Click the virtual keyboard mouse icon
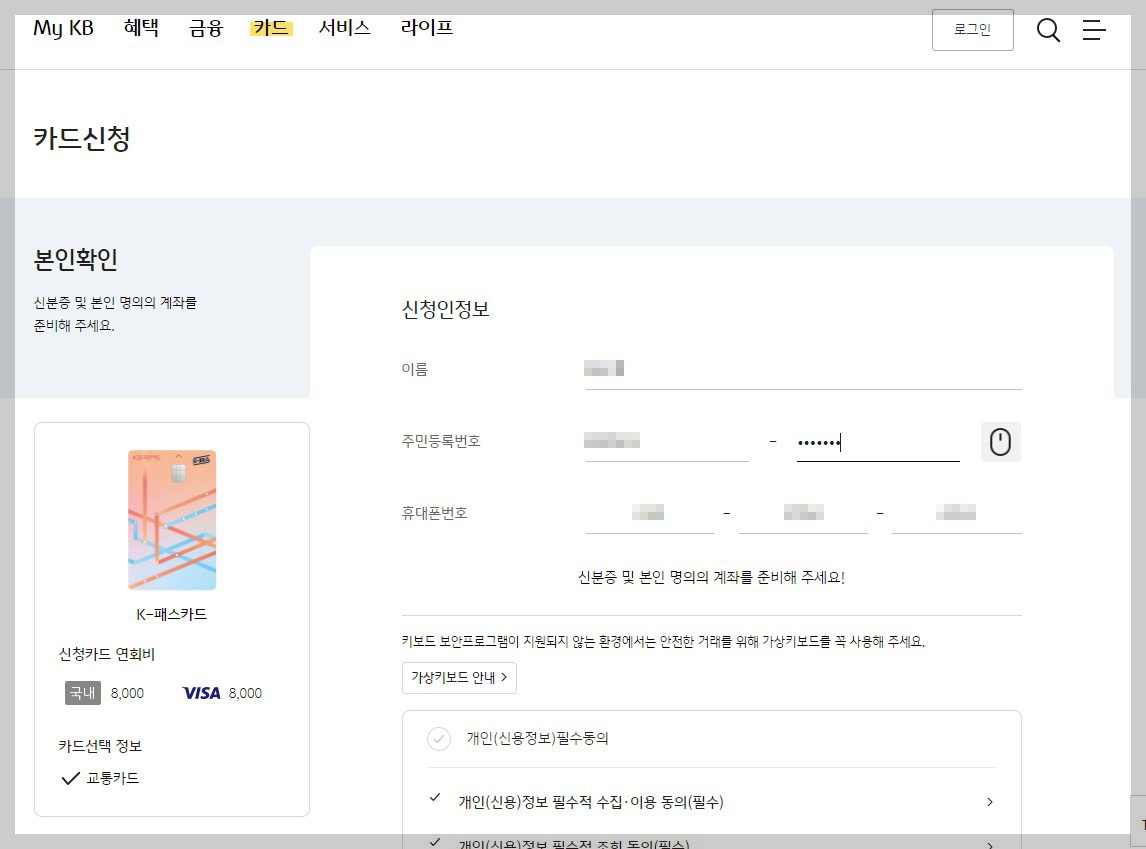The height and width of the screenshot is (849, 1146). point(1000,442)
